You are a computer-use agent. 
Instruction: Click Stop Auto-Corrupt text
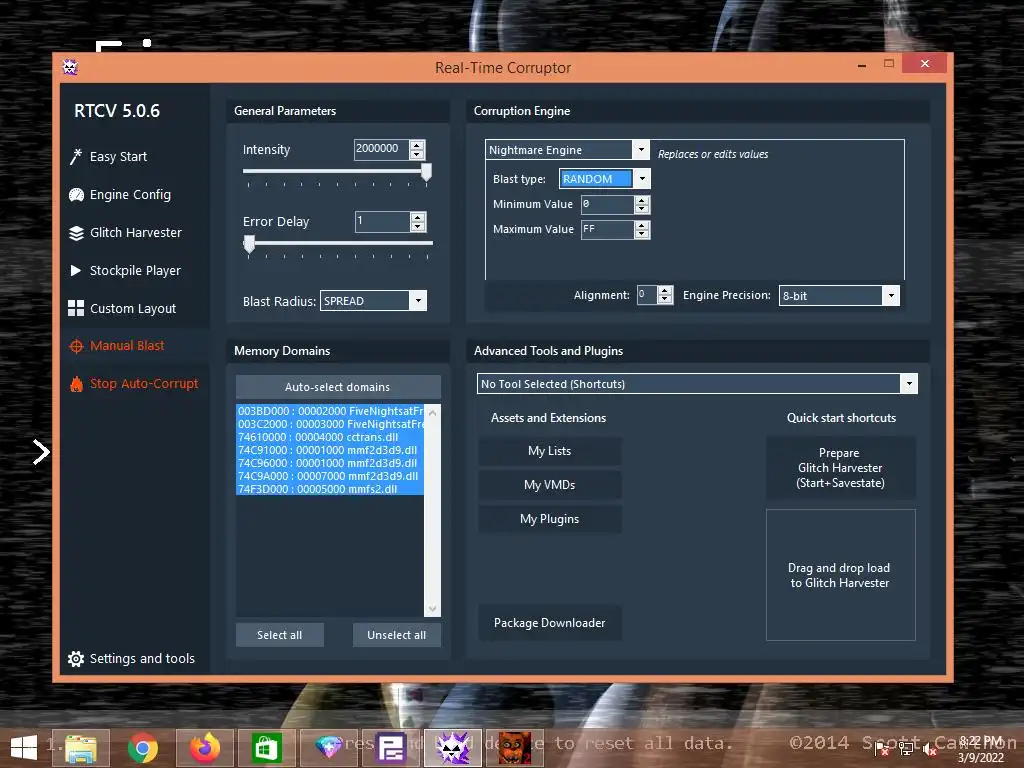[x=144, y=383]
